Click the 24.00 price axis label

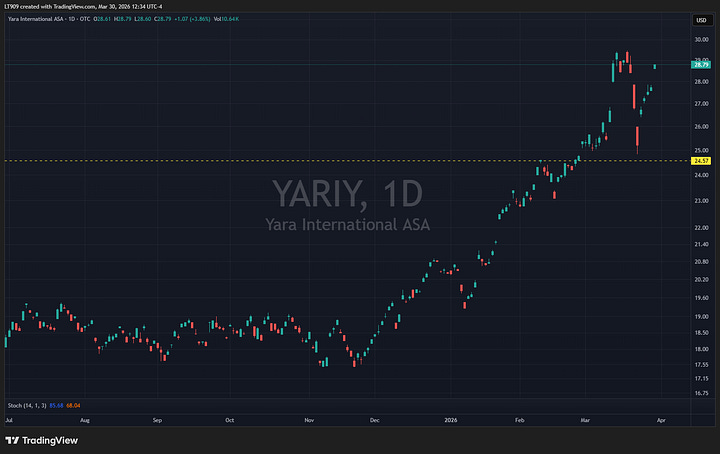[x=701, y=175]
